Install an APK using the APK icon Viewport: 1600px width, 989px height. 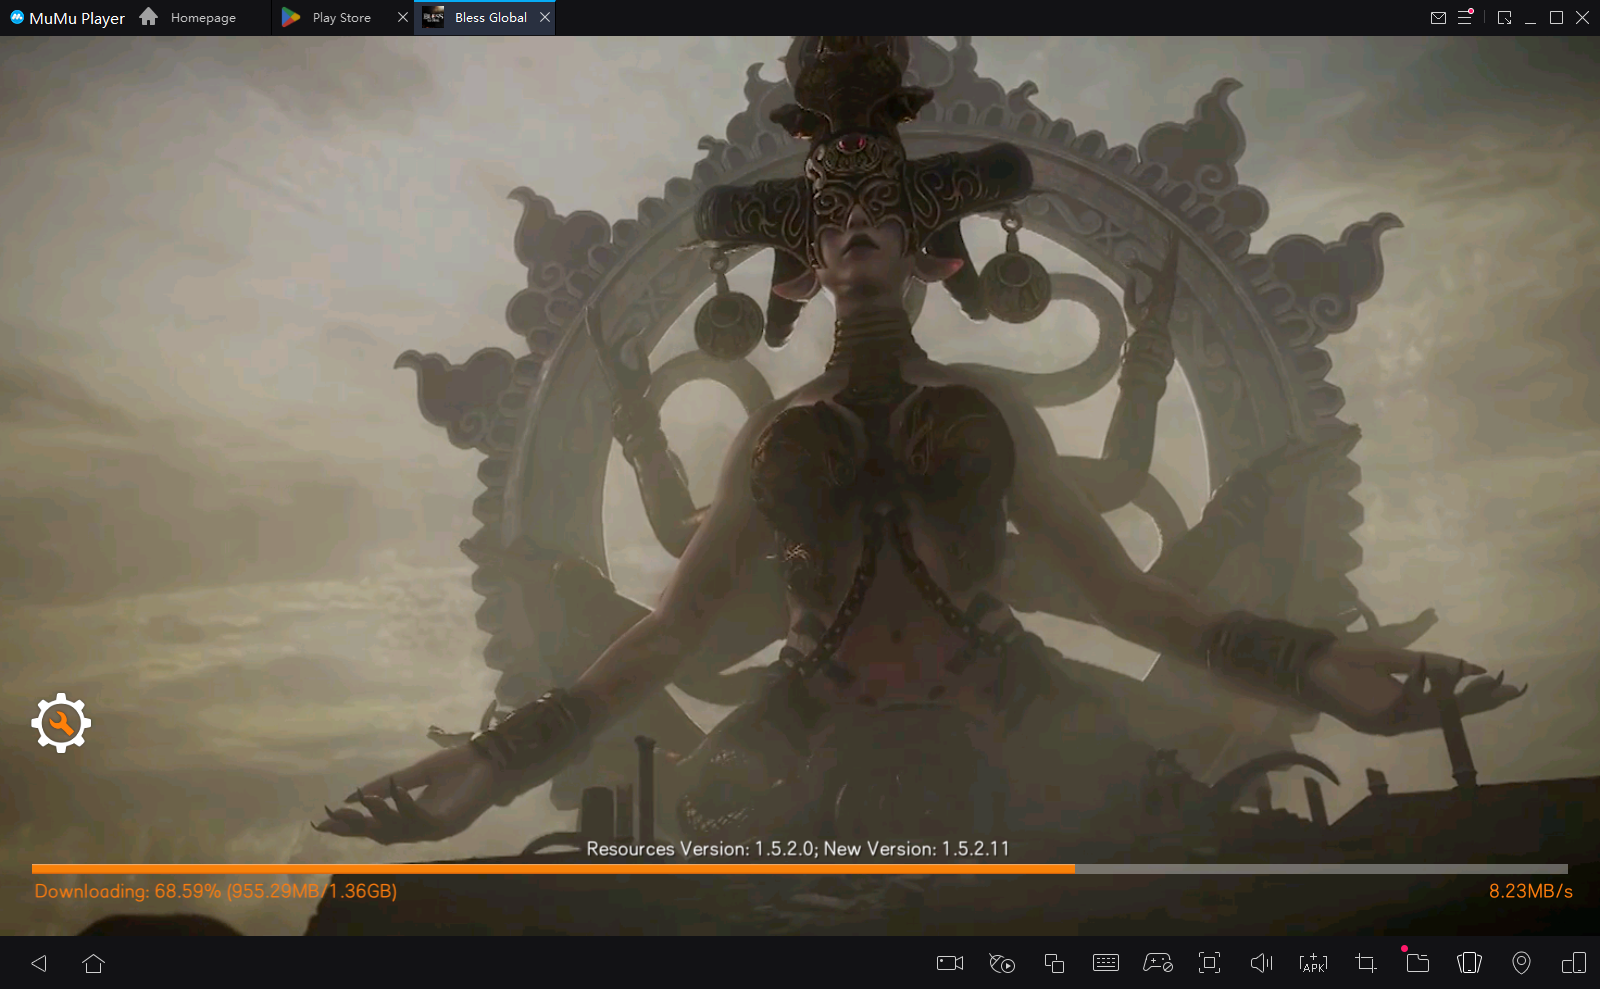point(1313,963)
